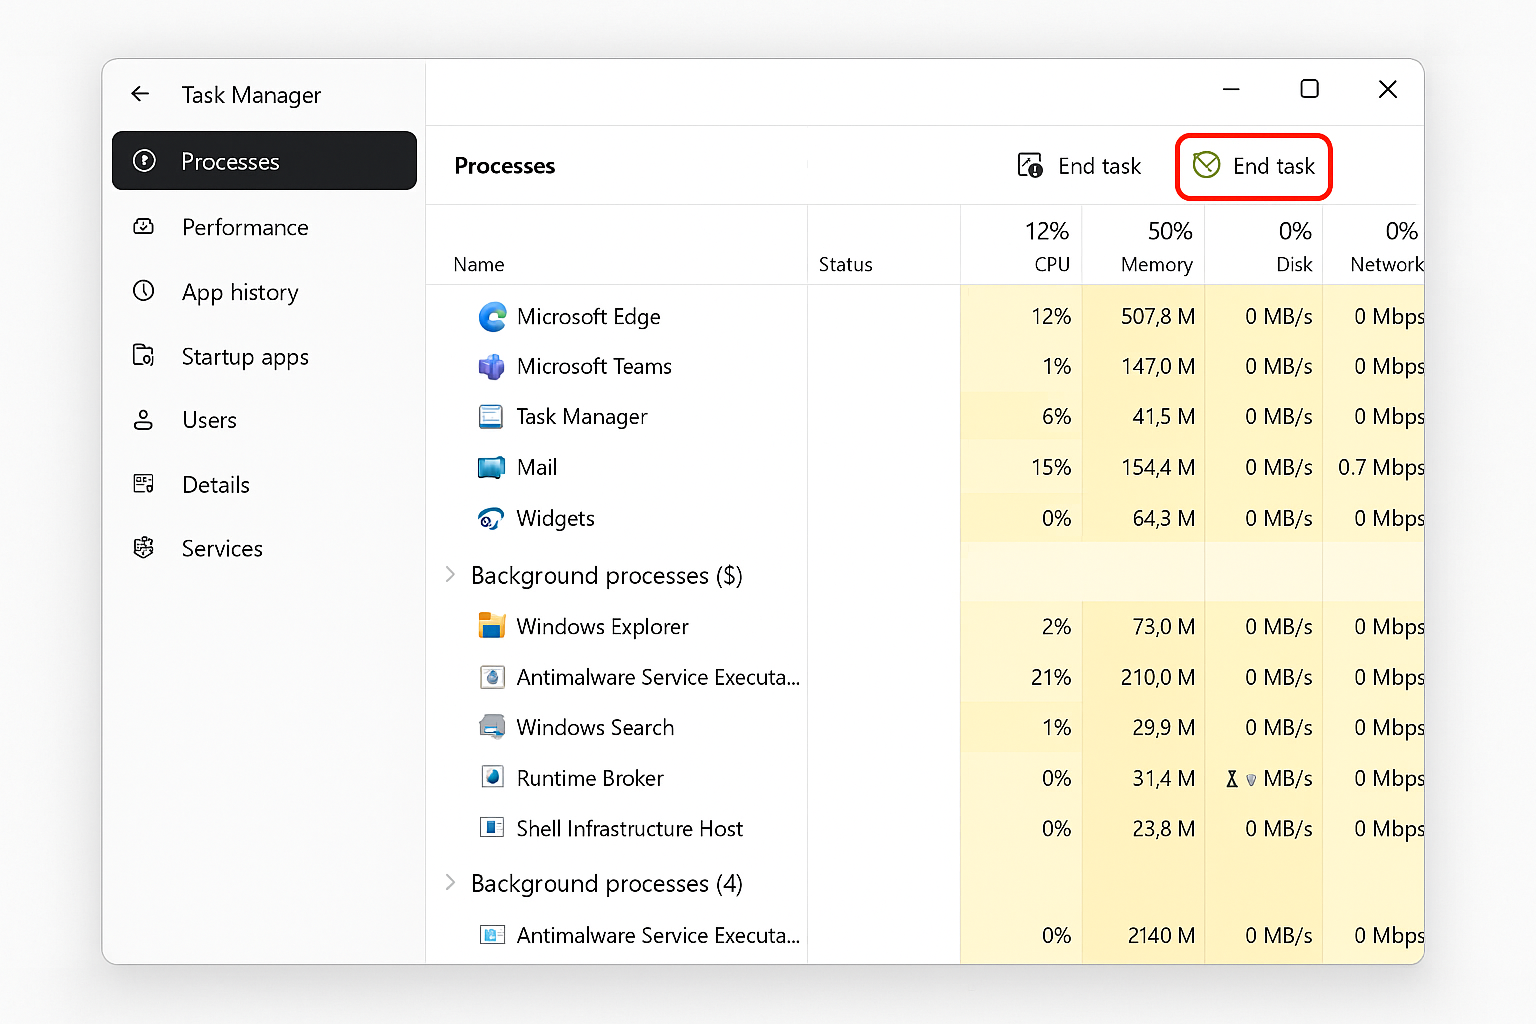Click Antimalware icon in the 2140 M row

492,935
